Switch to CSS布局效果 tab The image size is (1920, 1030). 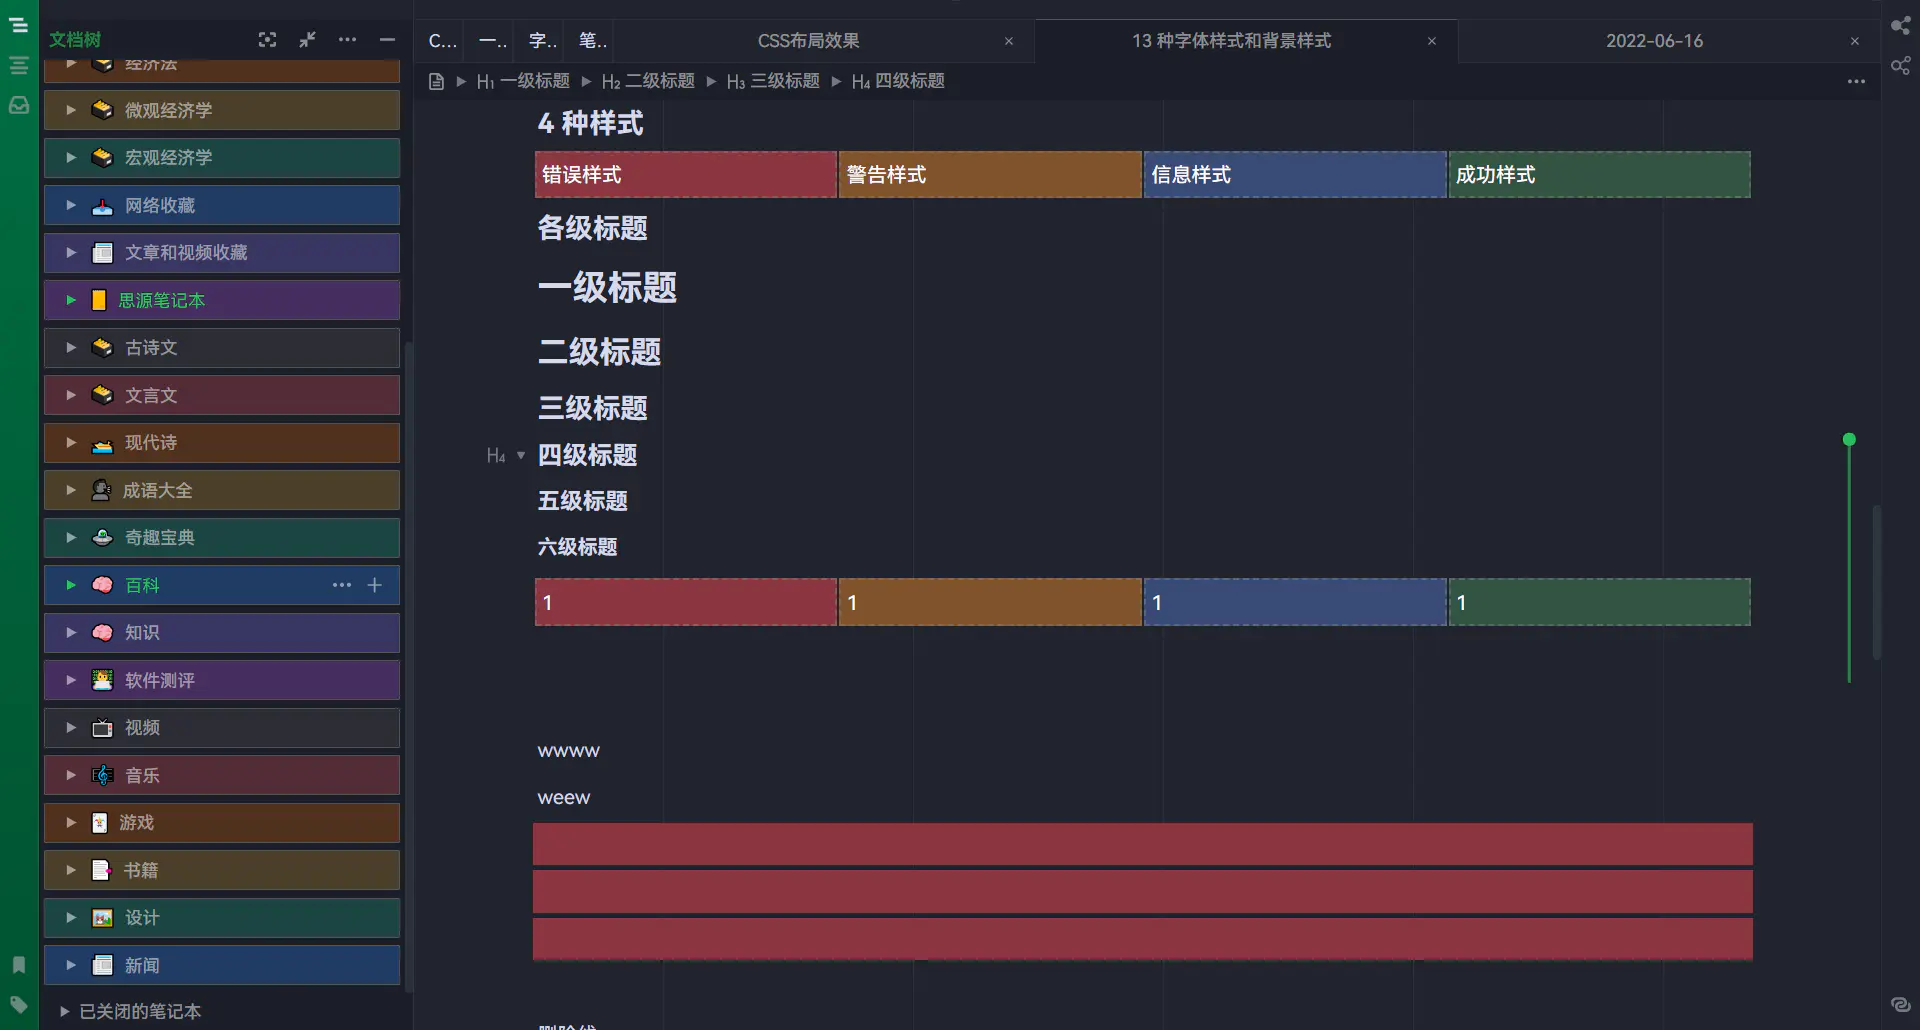click(x=809, y=41)
